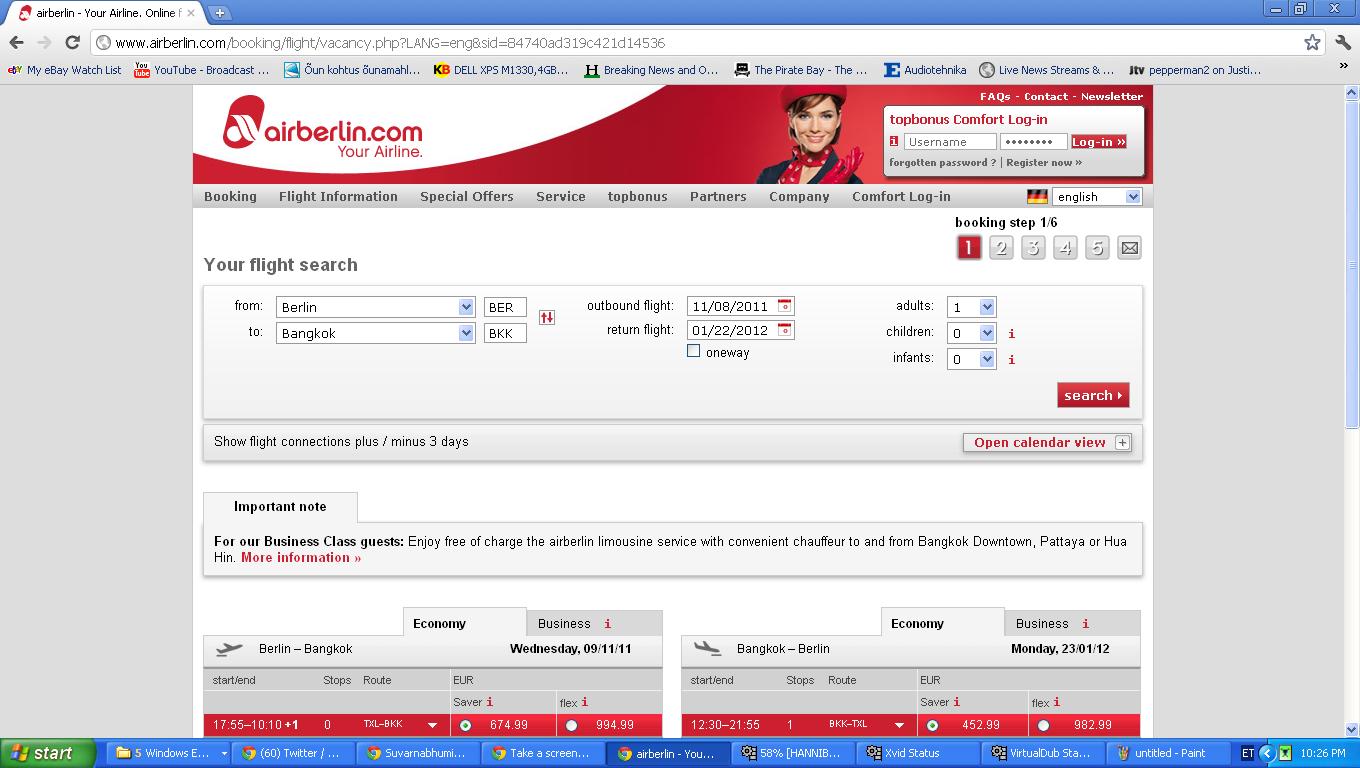Expand Open calendar view plus icon
The image size is (1360, 768).
point(1122,443)
